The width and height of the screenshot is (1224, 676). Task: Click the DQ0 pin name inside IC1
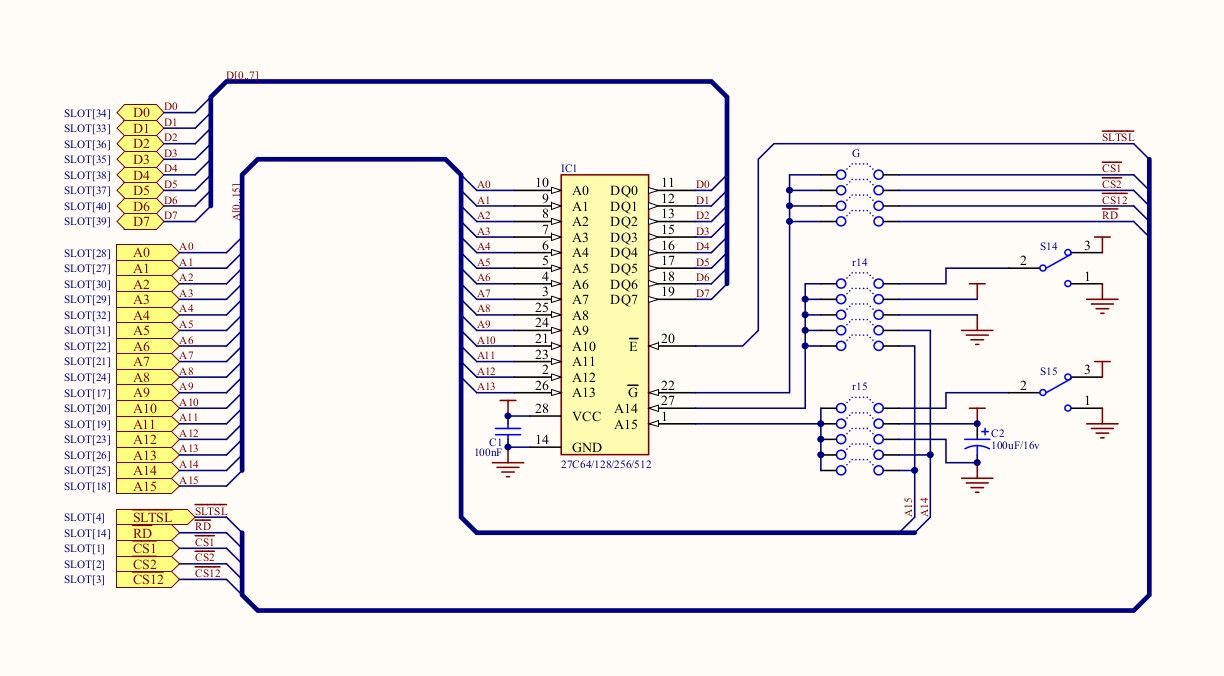click(624, 191)
